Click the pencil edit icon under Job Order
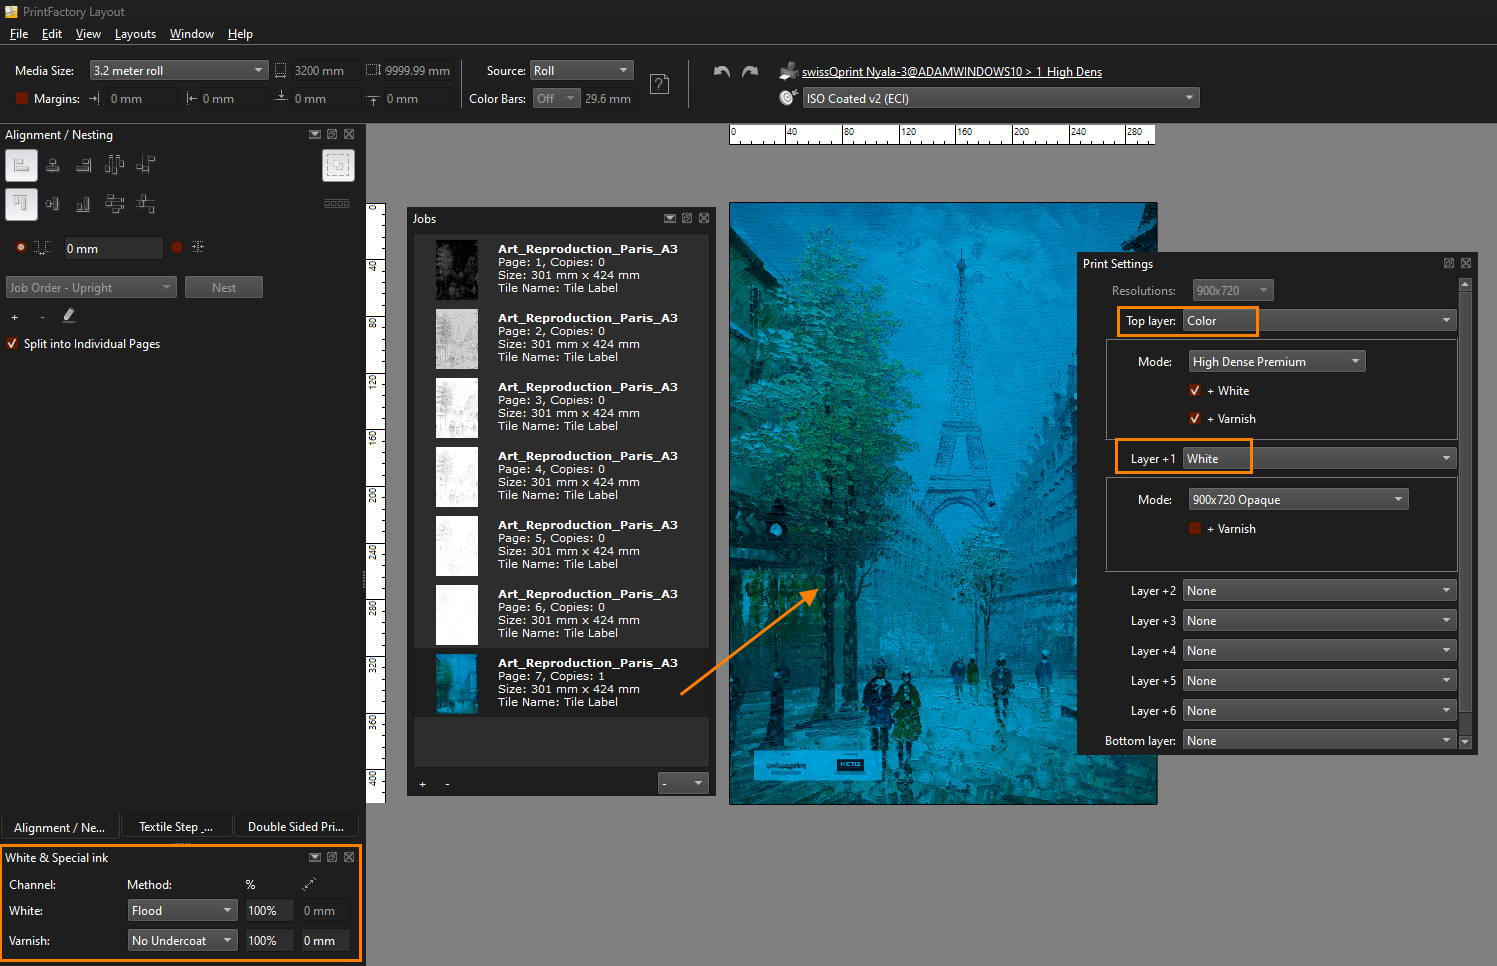 pyautogui.click(x=69, y=315)
